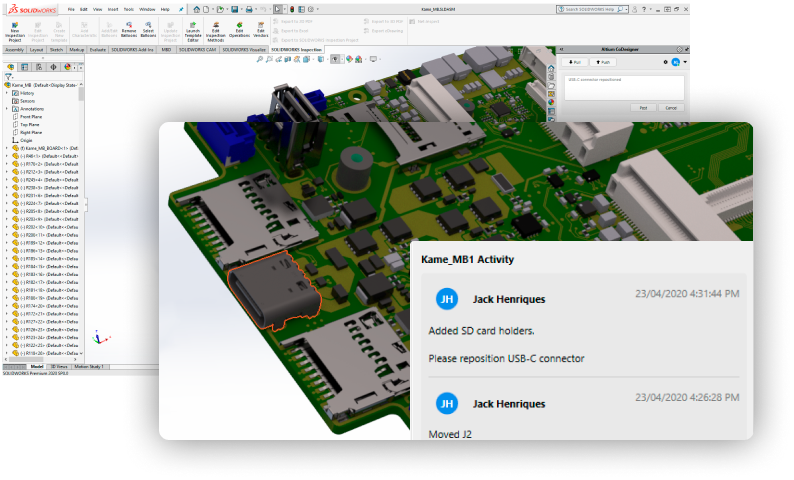Click Edit Inspection Methods icon
The image size is (794, 480).
pyautogui.click(x=215, y=30)
